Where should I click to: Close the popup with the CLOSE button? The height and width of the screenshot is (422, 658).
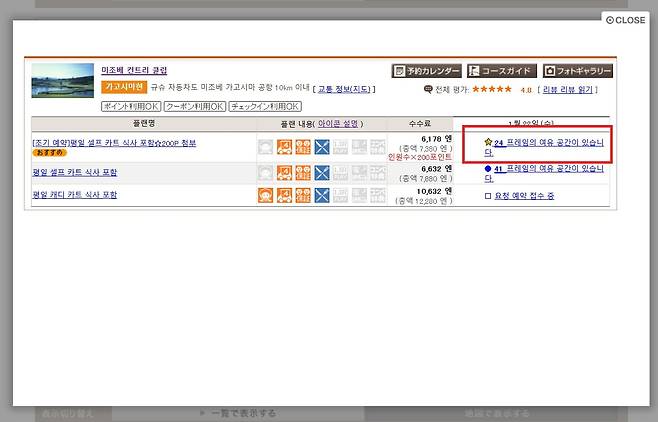click(x=626, y=20)
